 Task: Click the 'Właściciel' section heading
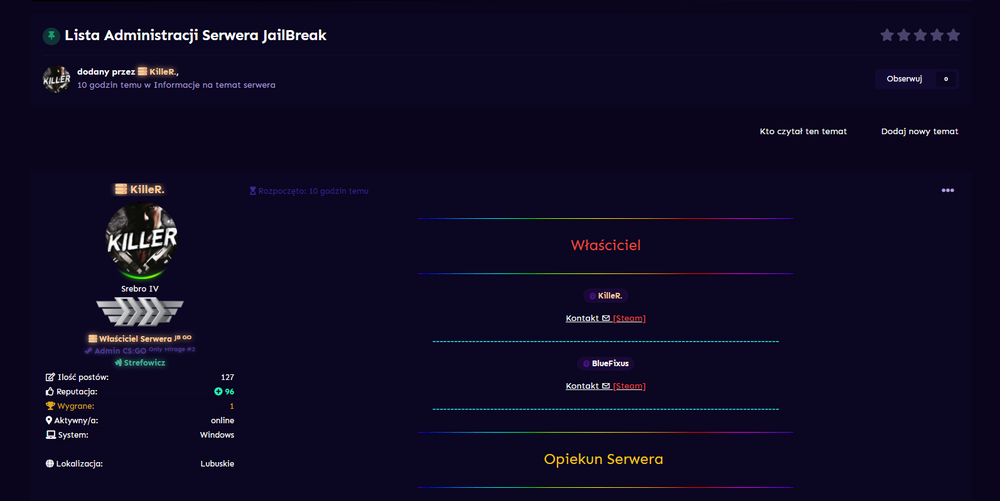click(x=605, y=245)
